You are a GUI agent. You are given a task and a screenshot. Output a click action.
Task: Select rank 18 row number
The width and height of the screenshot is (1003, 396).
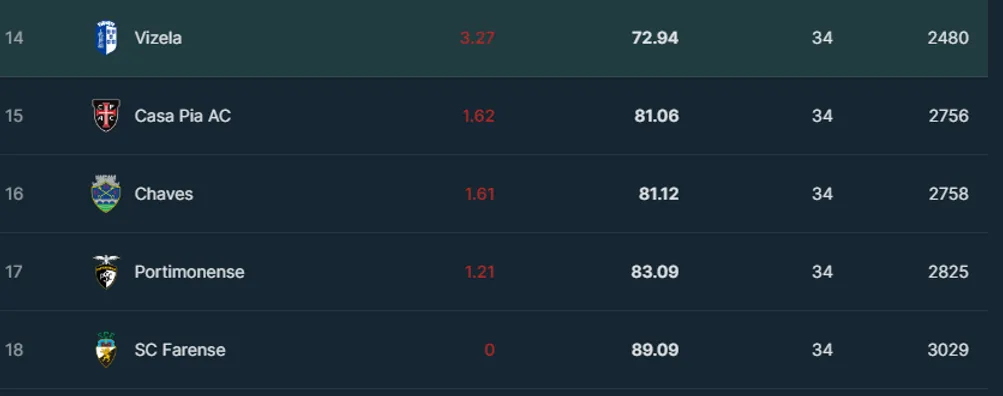[x=14, y=350]
